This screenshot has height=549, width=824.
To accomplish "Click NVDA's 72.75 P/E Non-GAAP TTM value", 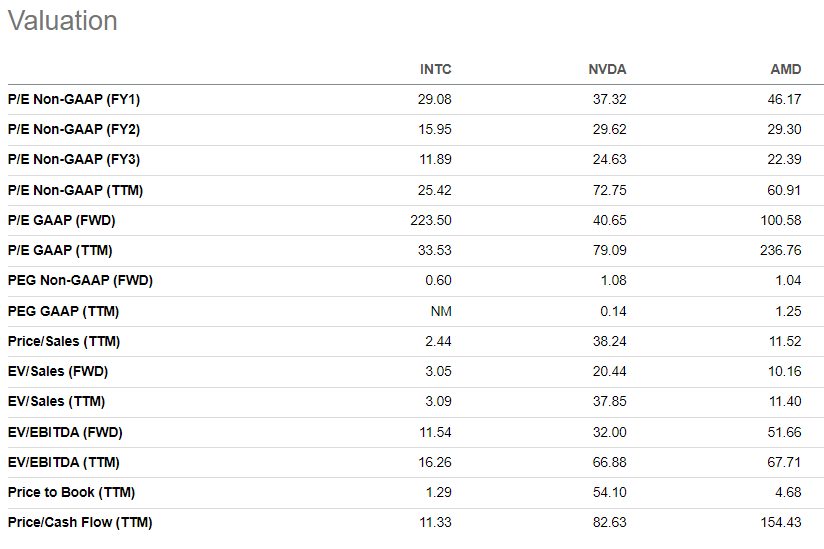I will pyautogui.click(x=610, y=190).
